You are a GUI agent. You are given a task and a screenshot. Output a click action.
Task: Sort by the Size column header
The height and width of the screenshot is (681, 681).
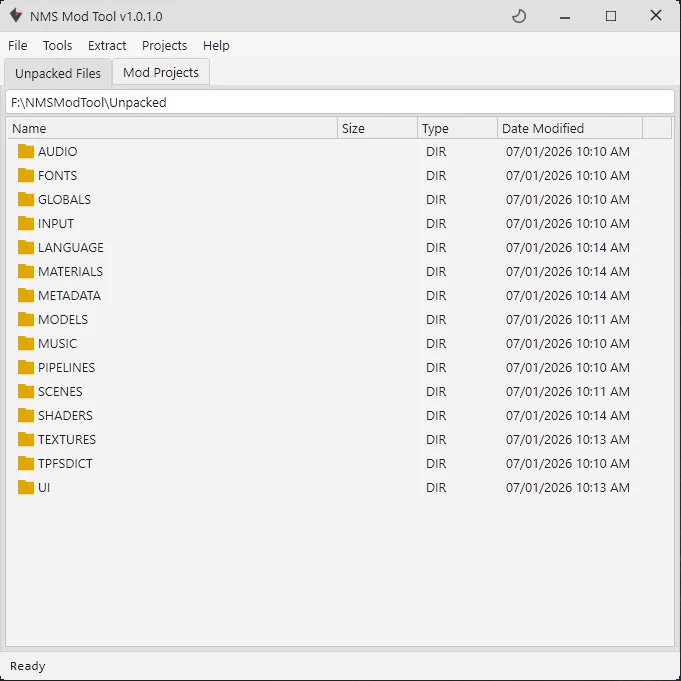pyautogui.click(x=377, y=128)
